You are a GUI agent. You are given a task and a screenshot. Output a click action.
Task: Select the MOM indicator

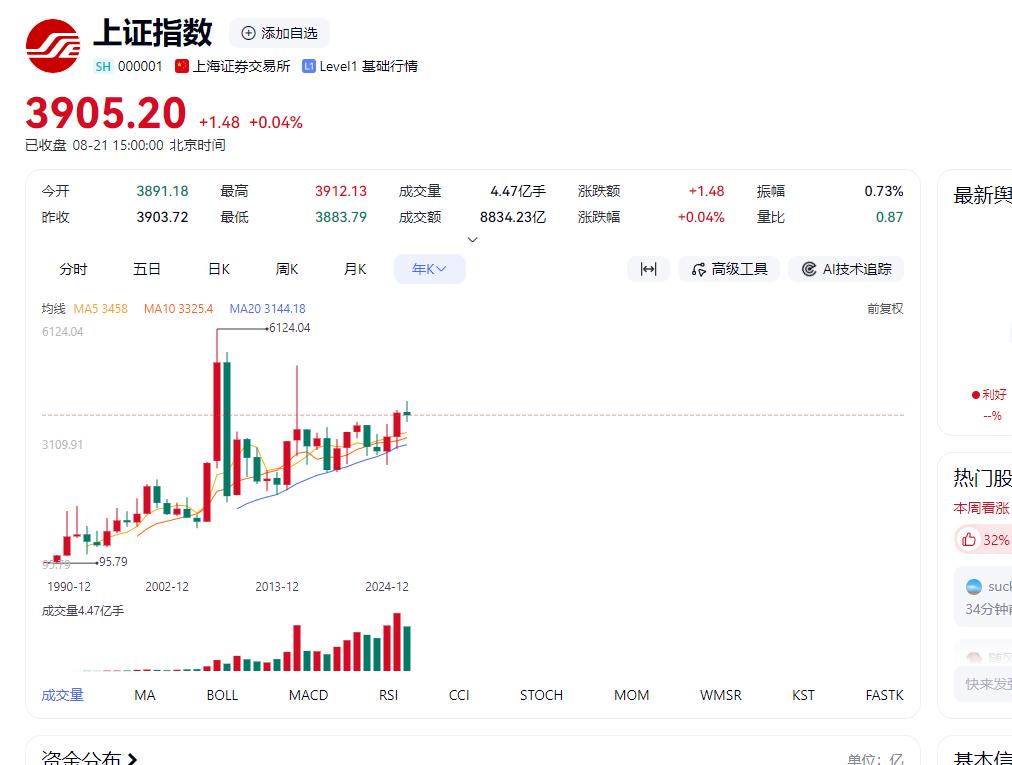[x=631, y=695]
